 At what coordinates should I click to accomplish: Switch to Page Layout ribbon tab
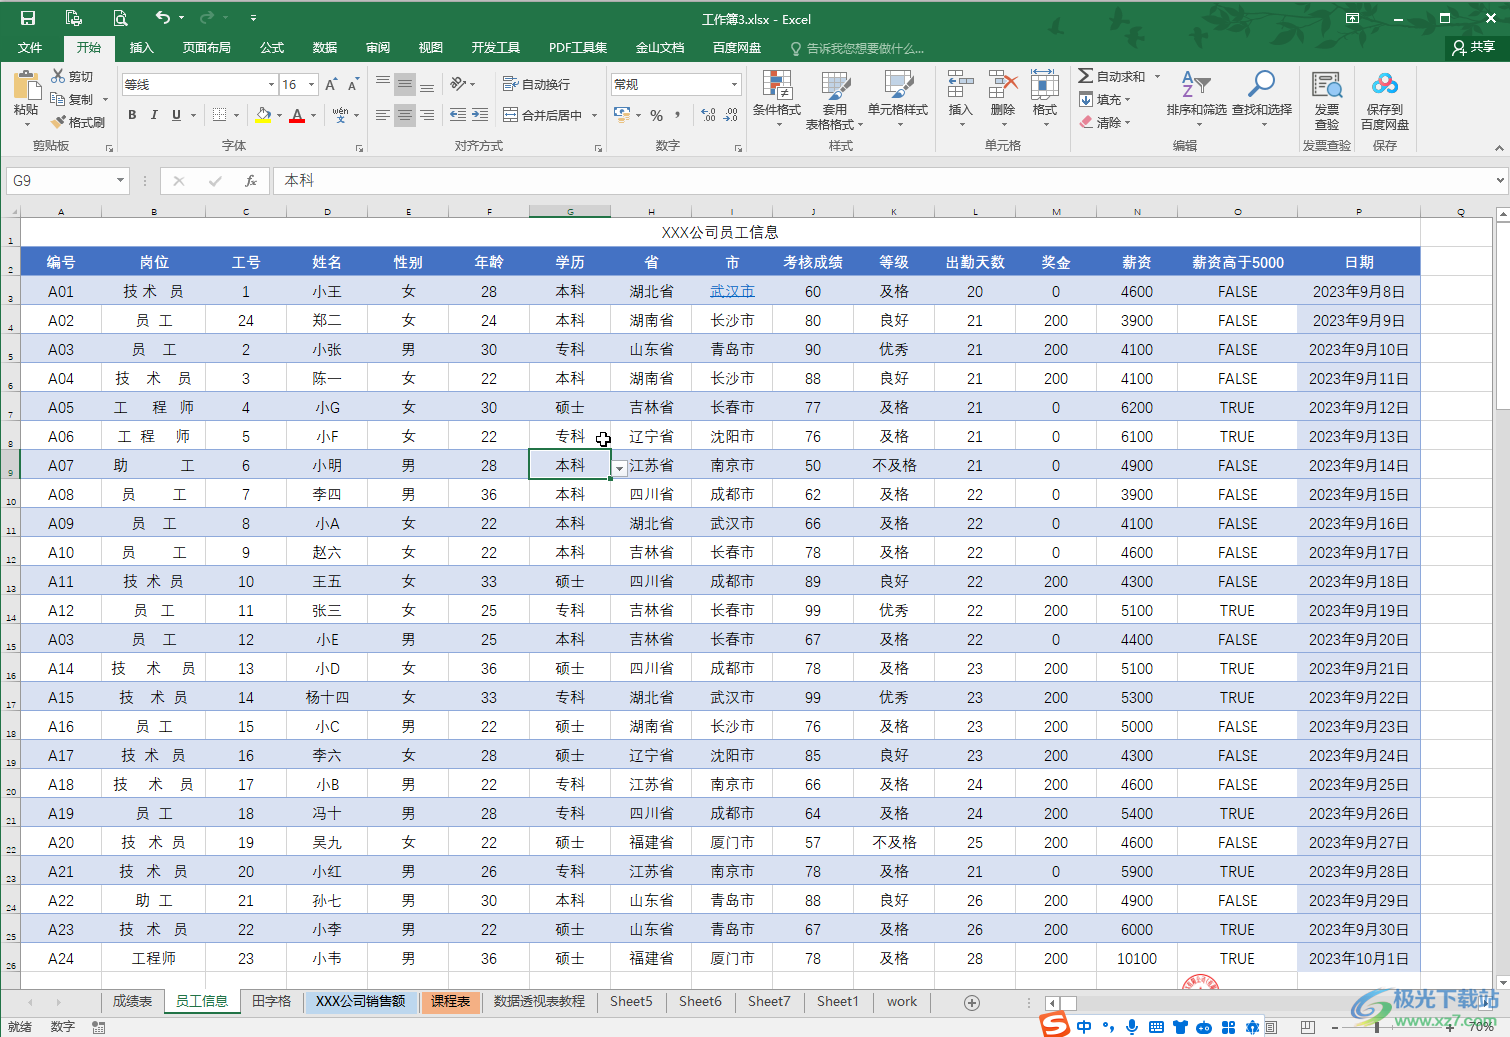207,47
